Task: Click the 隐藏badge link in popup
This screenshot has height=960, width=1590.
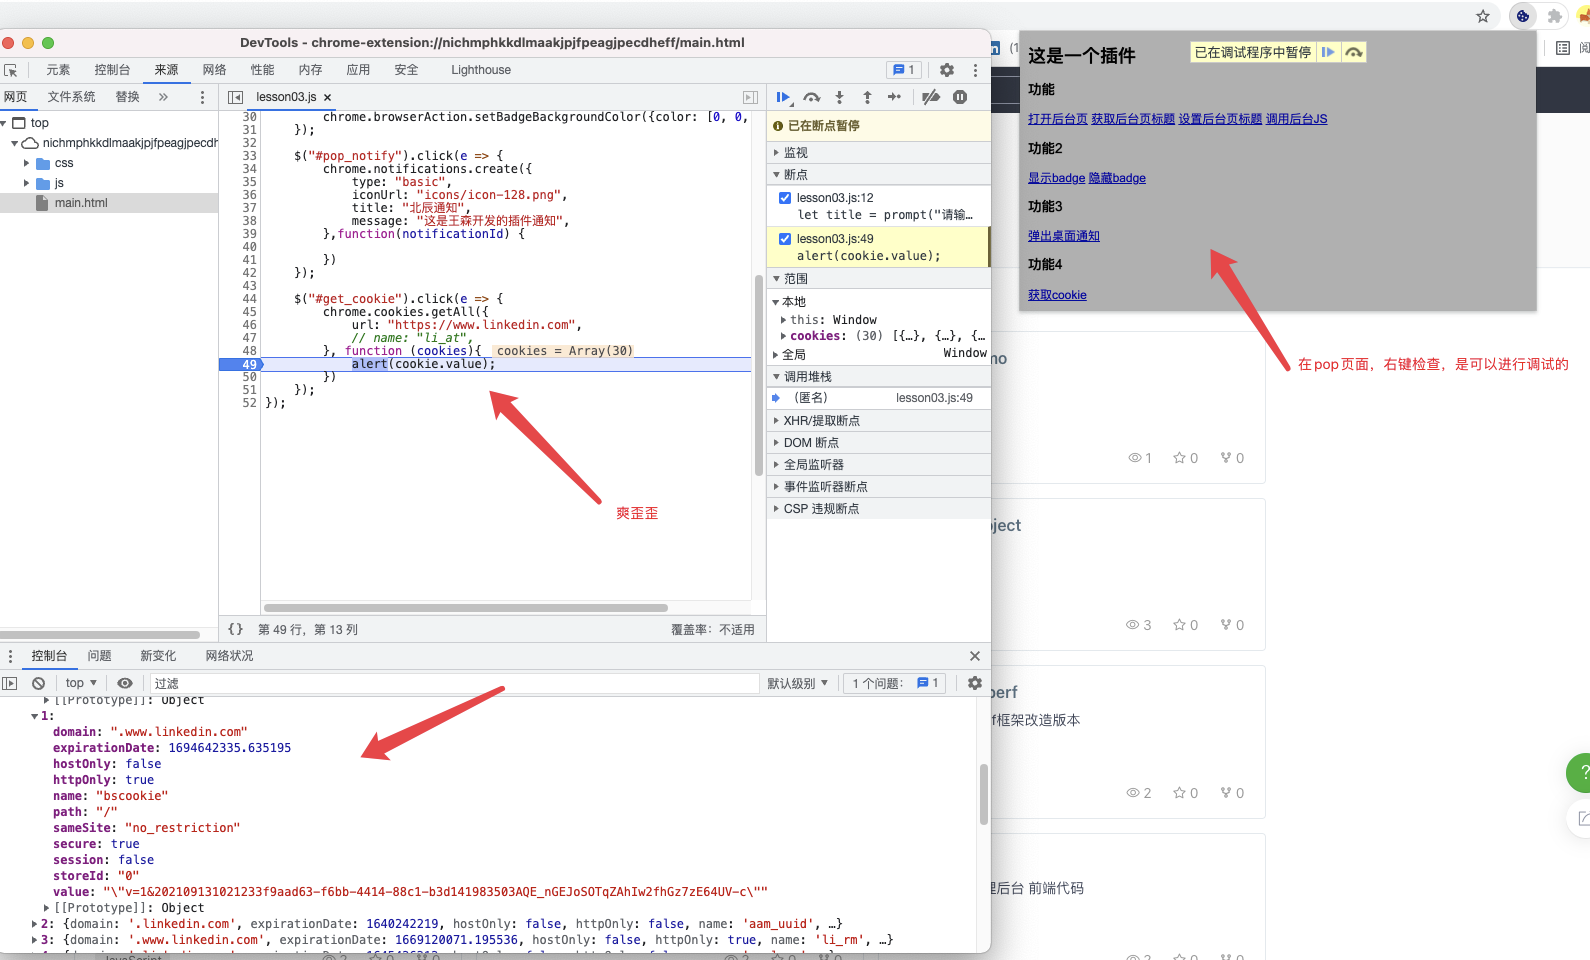Action: 1117,178
